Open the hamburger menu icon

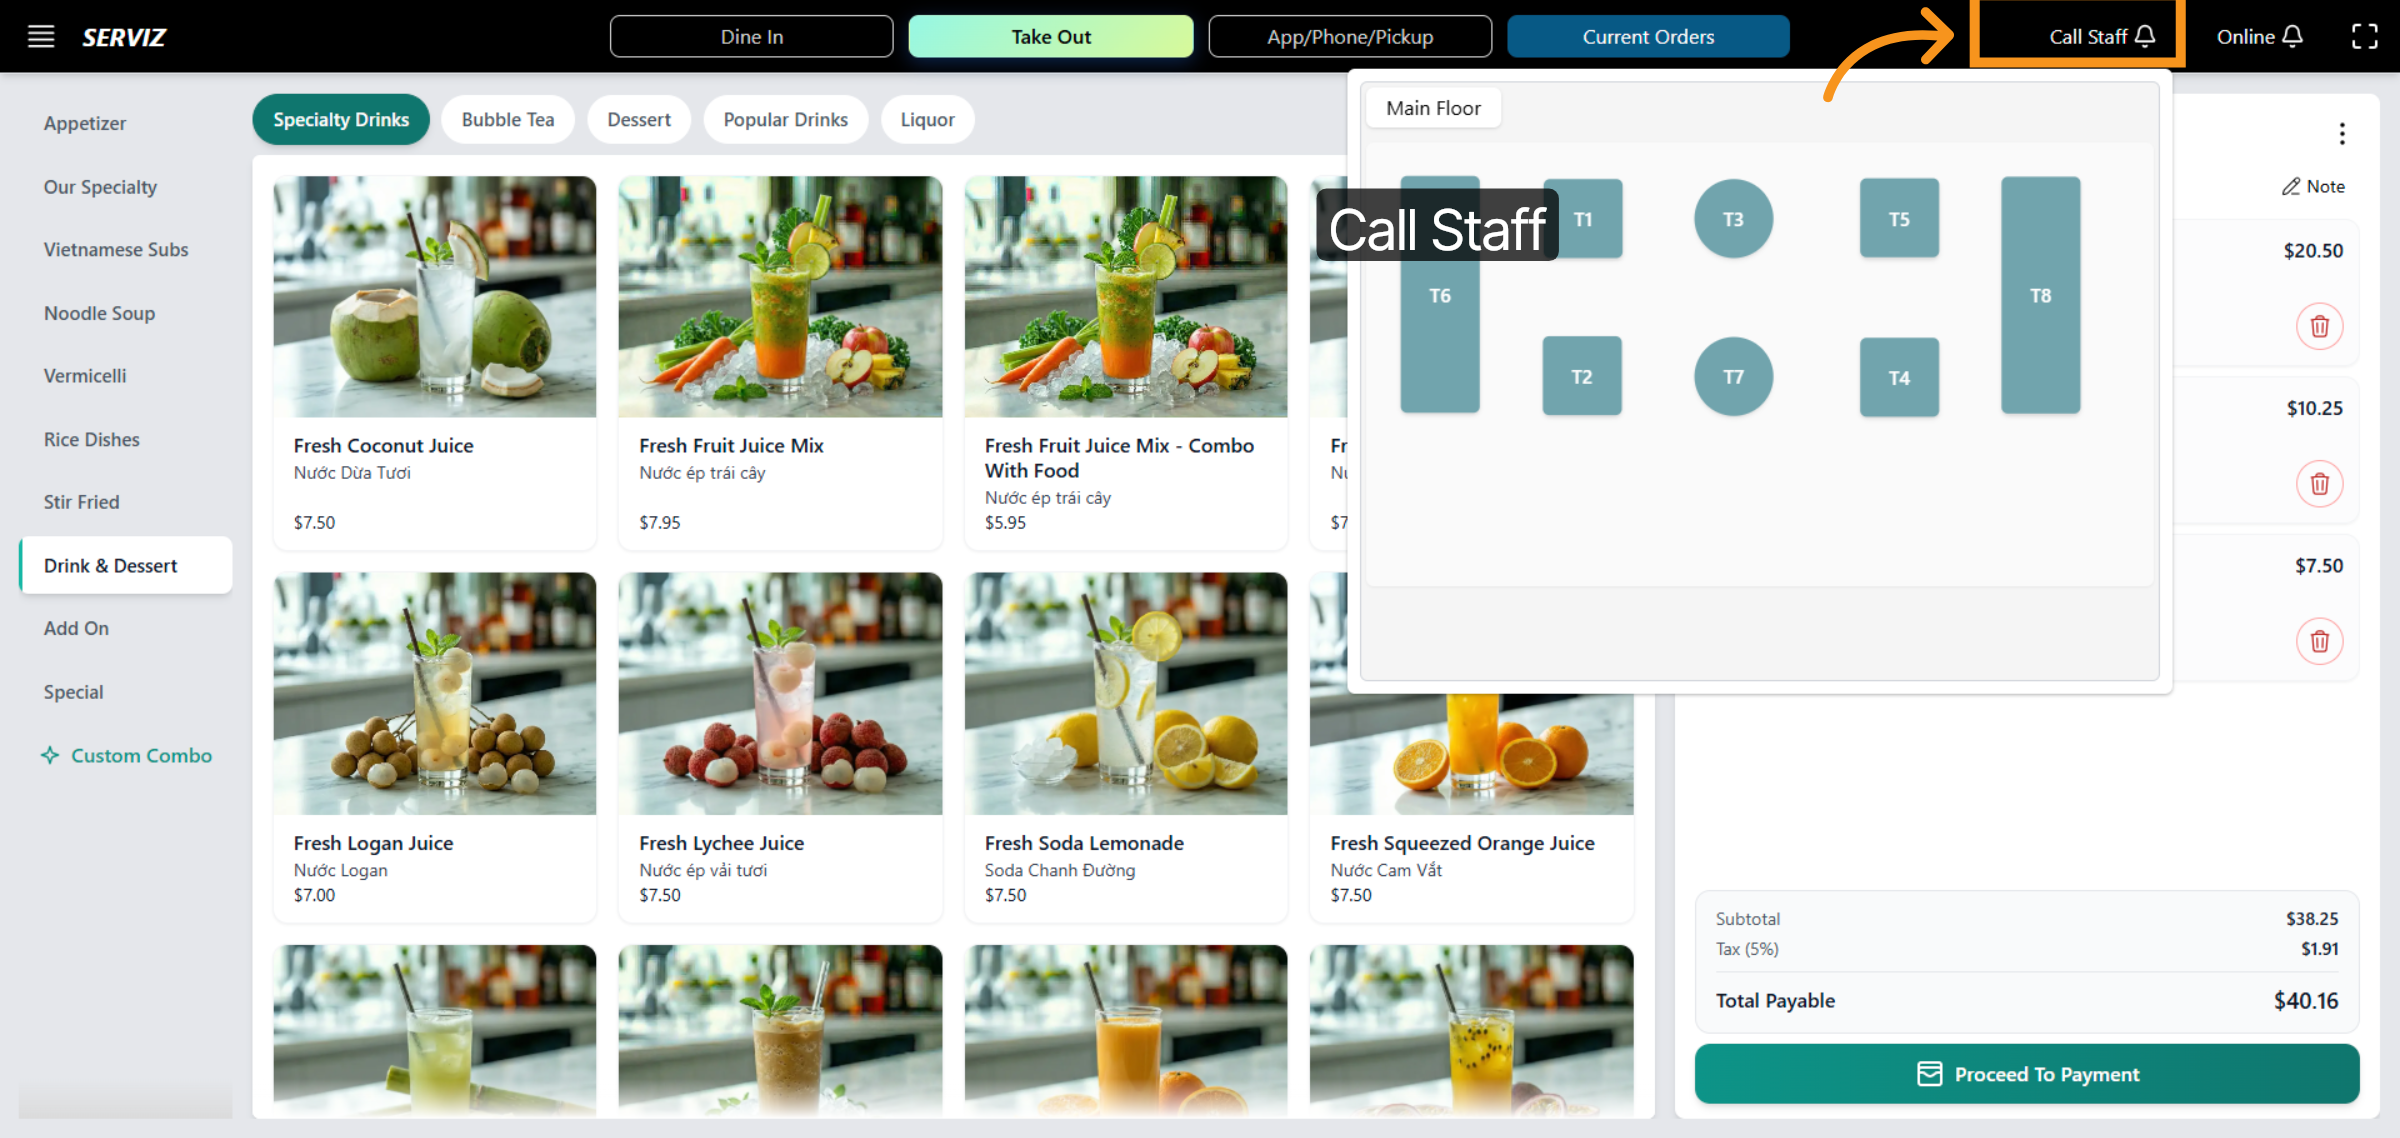click(x=41, y=37)
